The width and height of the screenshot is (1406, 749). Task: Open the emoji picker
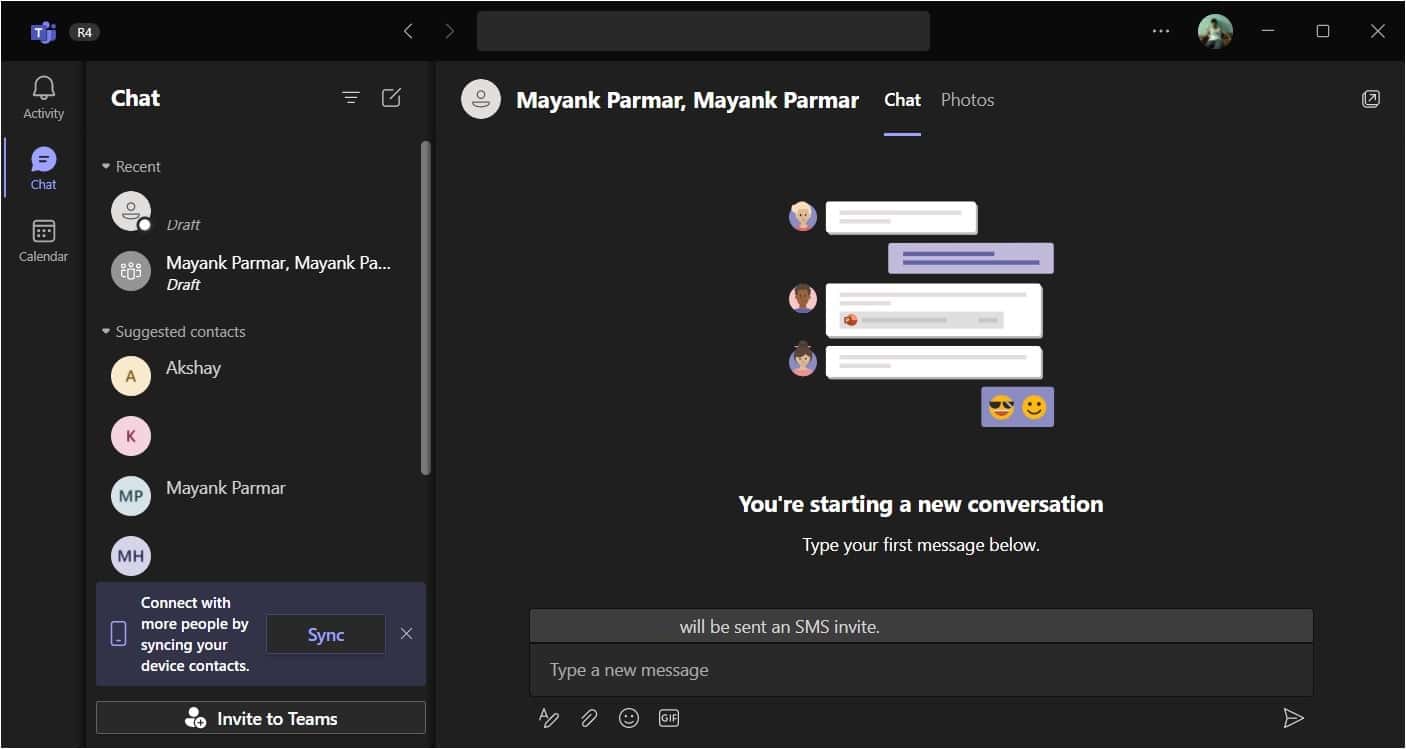(x=628, y=718)
